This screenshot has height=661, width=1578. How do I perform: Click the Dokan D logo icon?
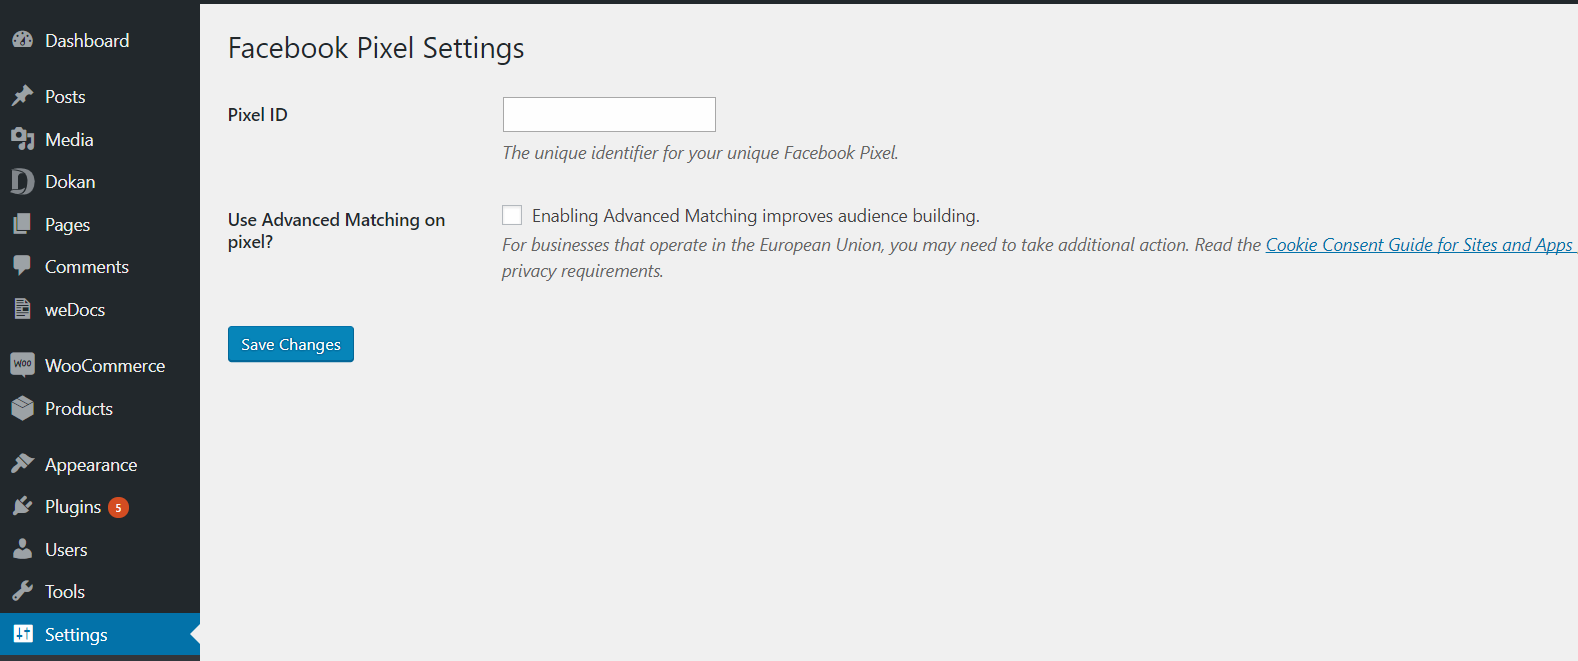(22, 181)
